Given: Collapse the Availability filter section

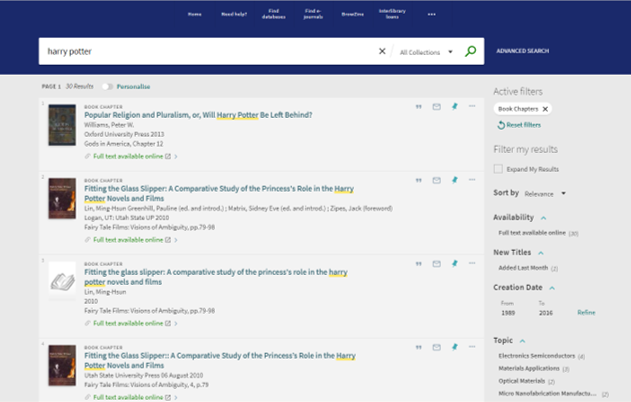Looking at the screenshot, I should (544, 216).
